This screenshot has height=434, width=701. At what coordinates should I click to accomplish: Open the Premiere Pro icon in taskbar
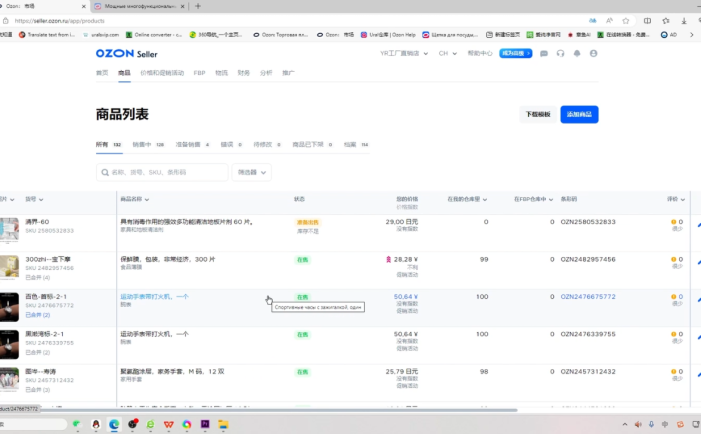coord(205,424)
